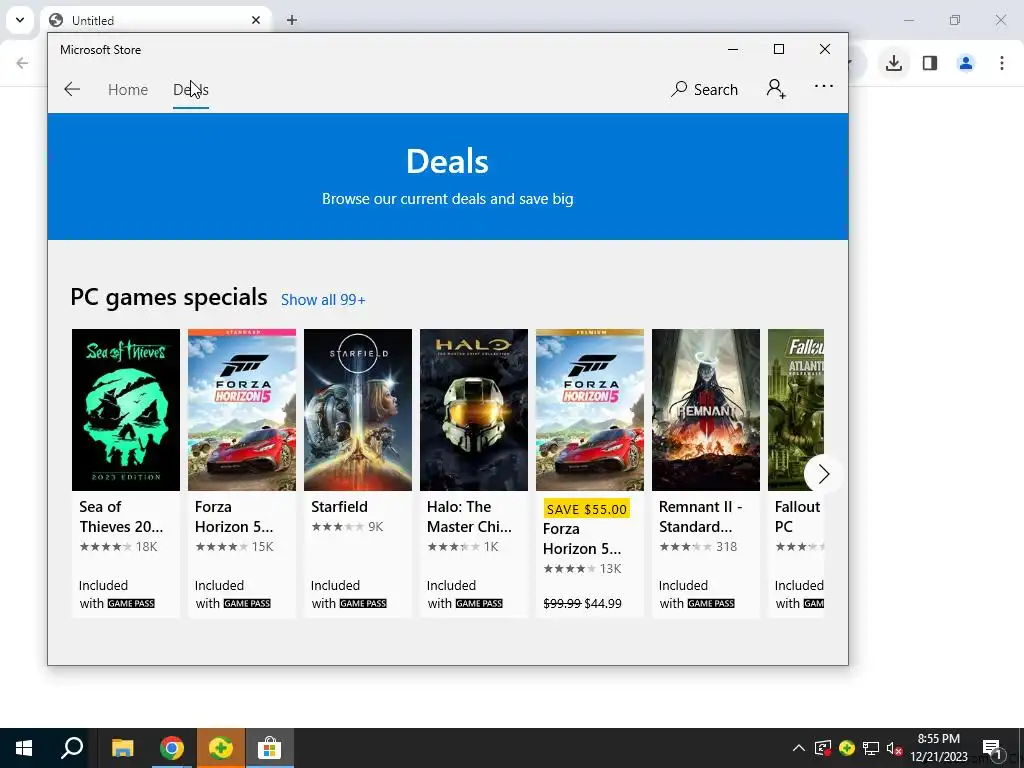The height and width of the screenshot is (768, 1024).
Task: Open Chrome from the taskbar
Action: 172,748
